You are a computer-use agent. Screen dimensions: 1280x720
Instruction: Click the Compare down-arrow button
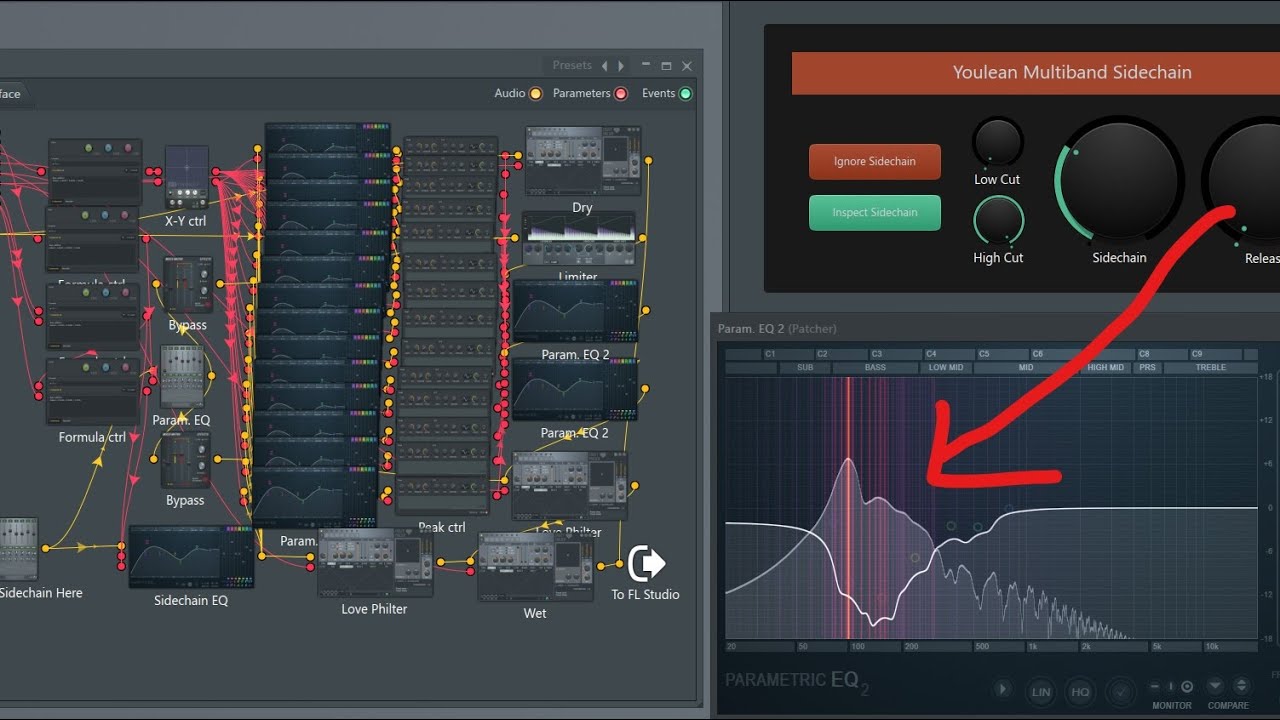1215,686
